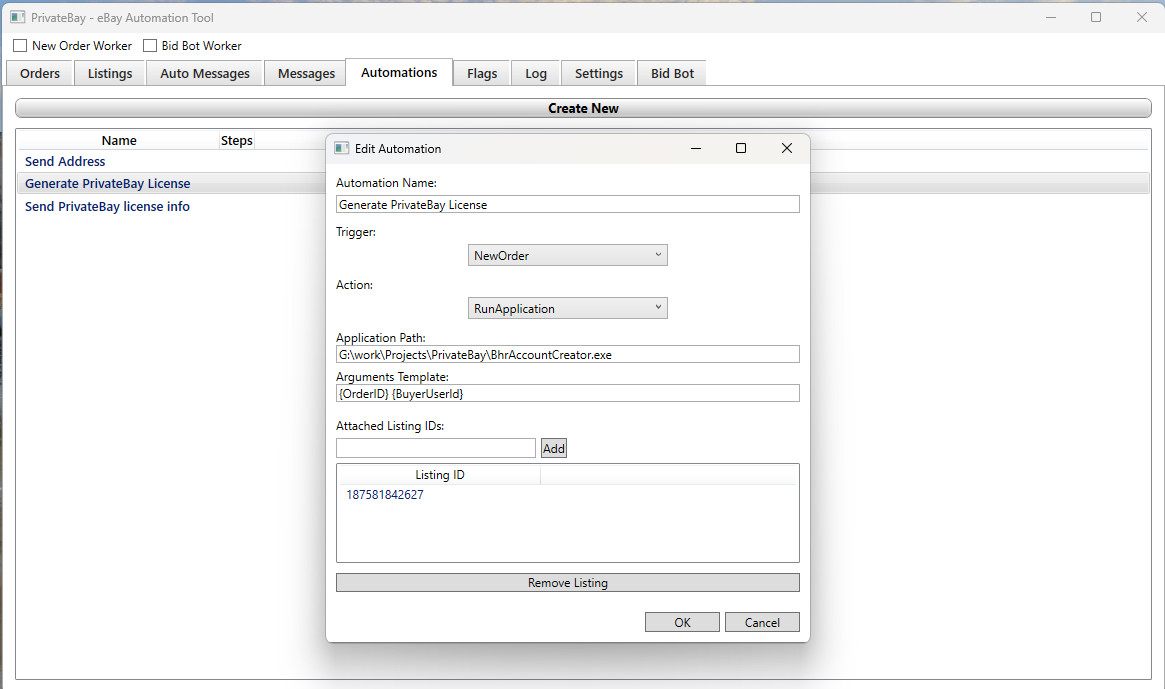This screenshot has width=1165, height=689.
Task: Select the Send Address automation
Action: [x=65, y=161]
